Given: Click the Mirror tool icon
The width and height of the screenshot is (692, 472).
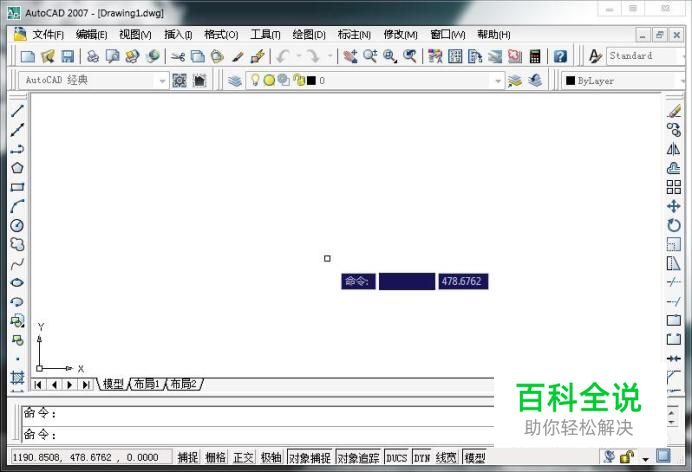Looking at the screenshot, I should [673, 149].
